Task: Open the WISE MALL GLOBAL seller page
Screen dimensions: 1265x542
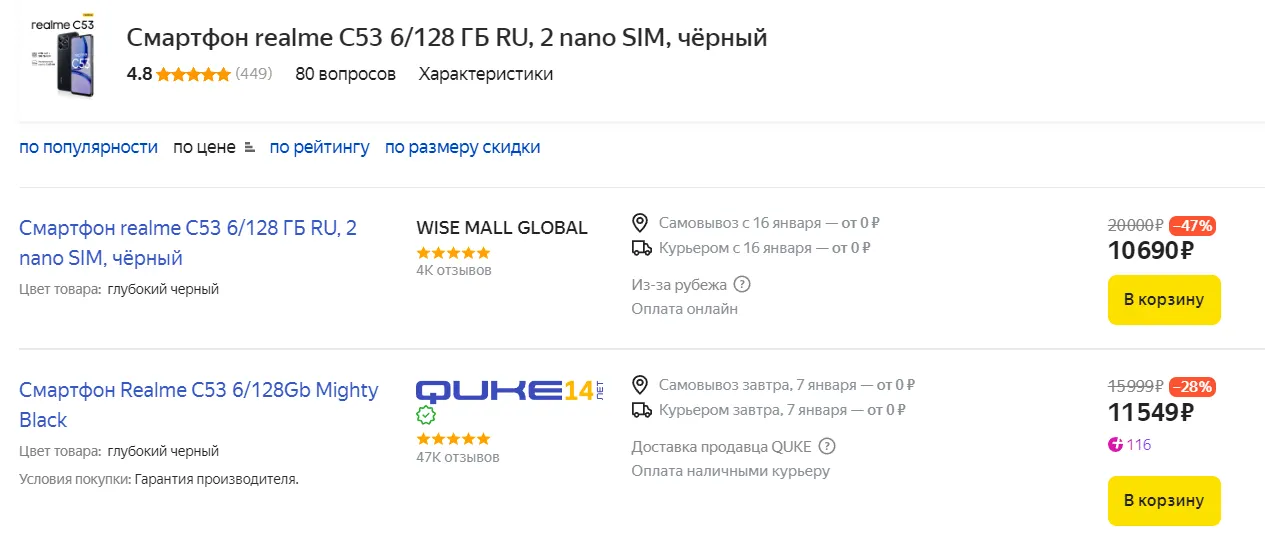Action: [501, 228]
